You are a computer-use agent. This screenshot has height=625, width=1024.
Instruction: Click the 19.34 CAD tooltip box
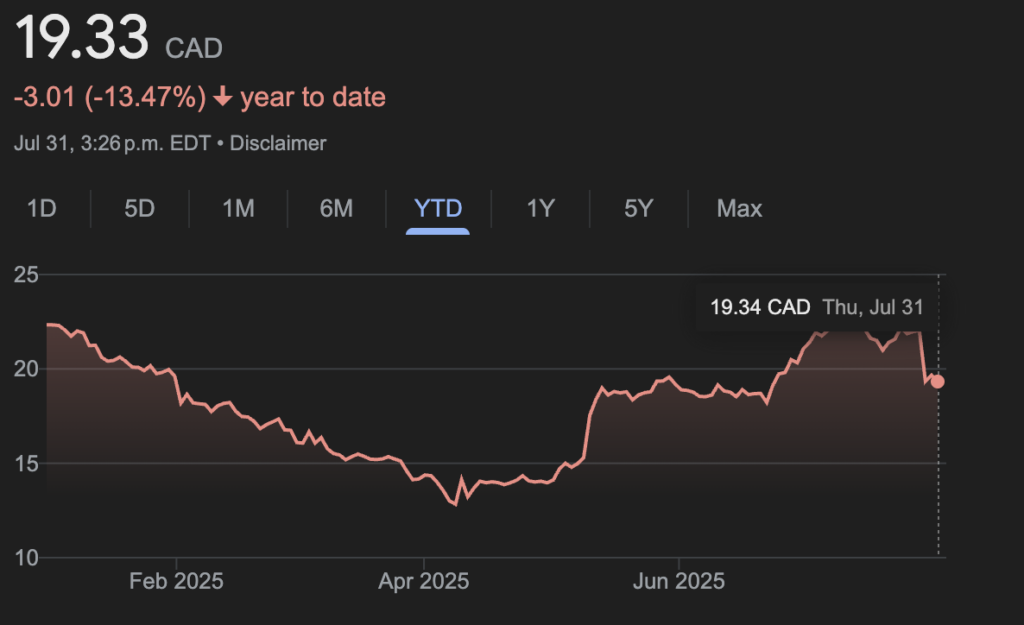[x=816, y=307]
